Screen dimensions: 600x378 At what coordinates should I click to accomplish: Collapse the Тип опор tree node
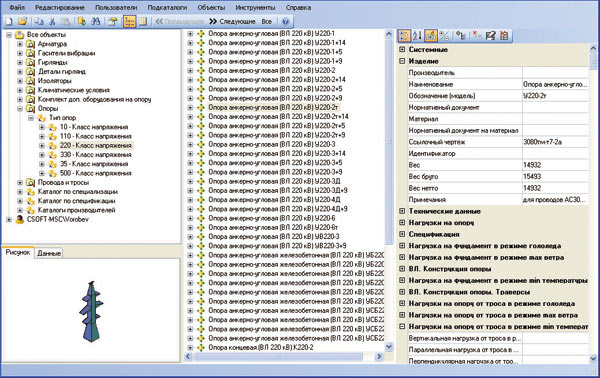pyautogui.click(x=31, y=118)
